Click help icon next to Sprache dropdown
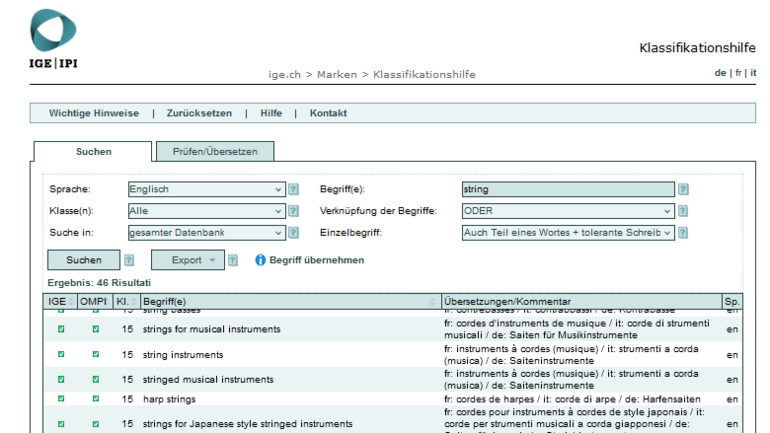The height and width of the screenshot is (433, 770). coord(293,189)
